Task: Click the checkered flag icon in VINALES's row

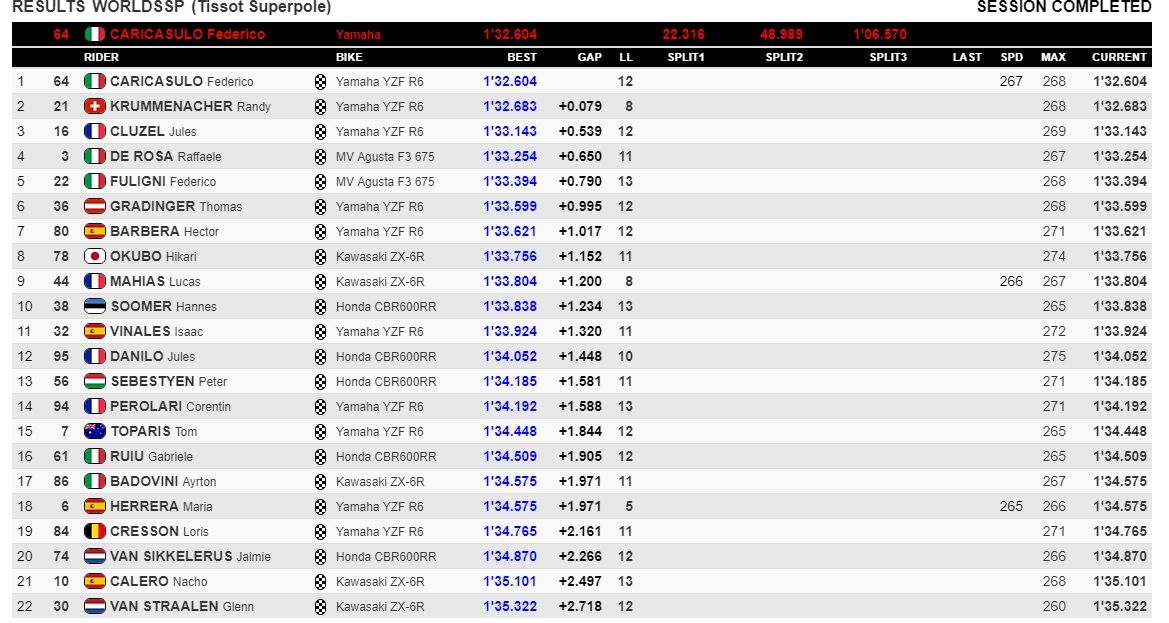Action: [321, 332]
